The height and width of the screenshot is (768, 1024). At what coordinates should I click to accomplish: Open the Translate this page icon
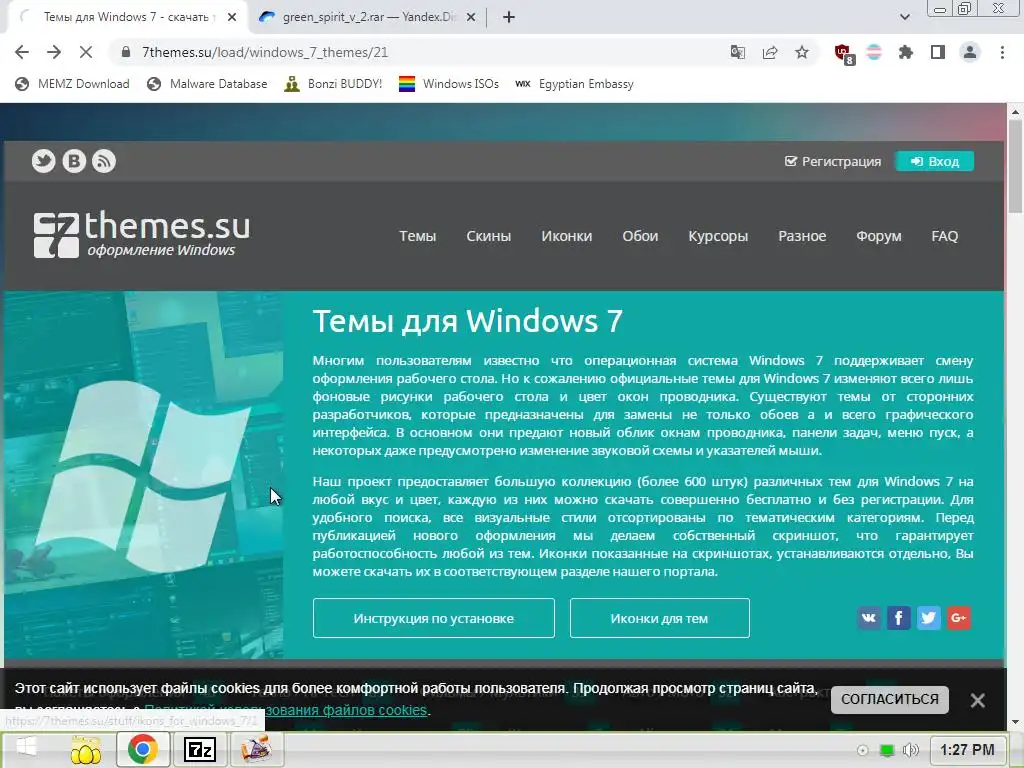pyautogui.click(x=738, y=52)
